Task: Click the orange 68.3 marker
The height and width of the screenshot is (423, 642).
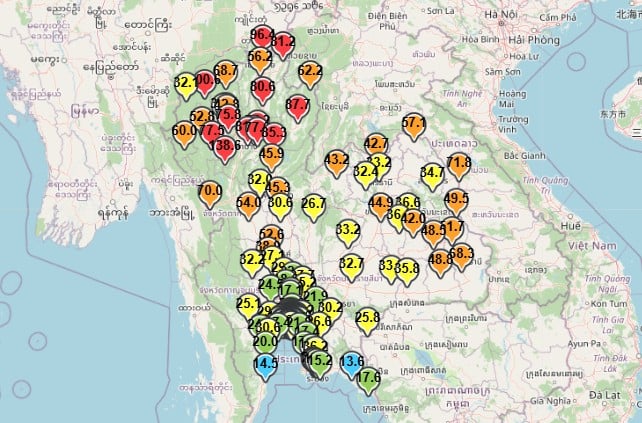Action: (x=462, y=255)
